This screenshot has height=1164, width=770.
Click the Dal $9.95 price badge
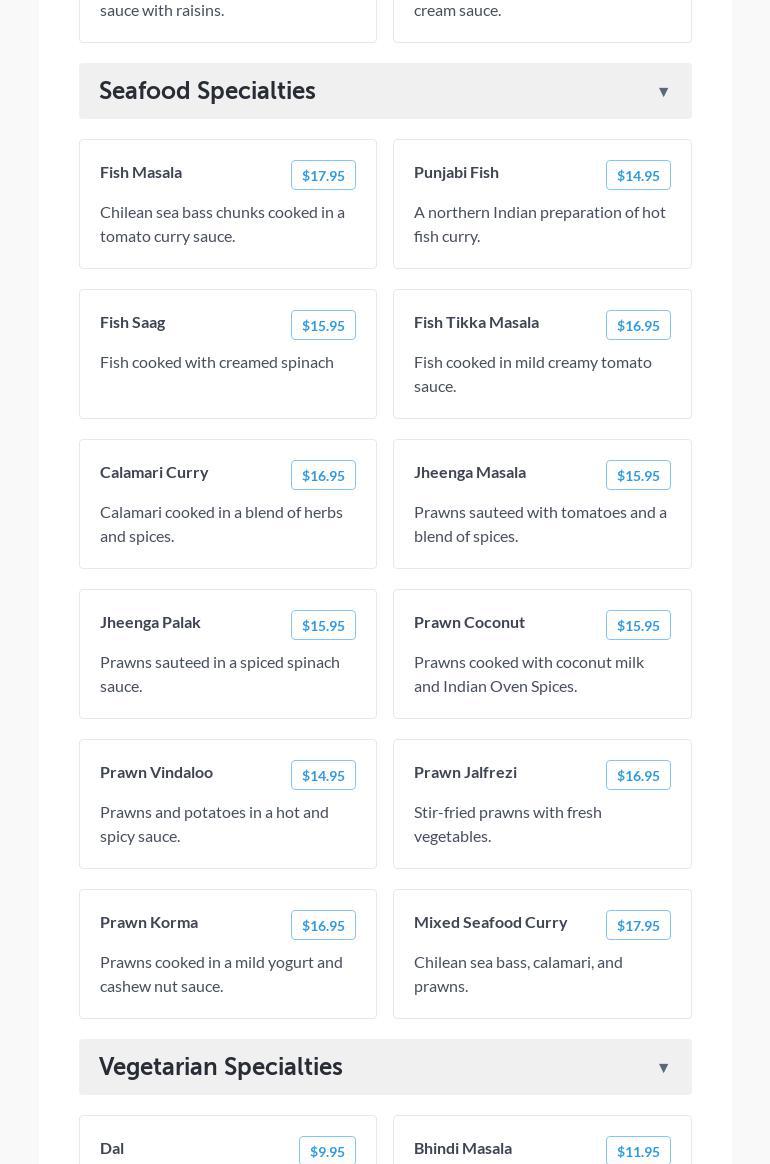click(327, 1152)
